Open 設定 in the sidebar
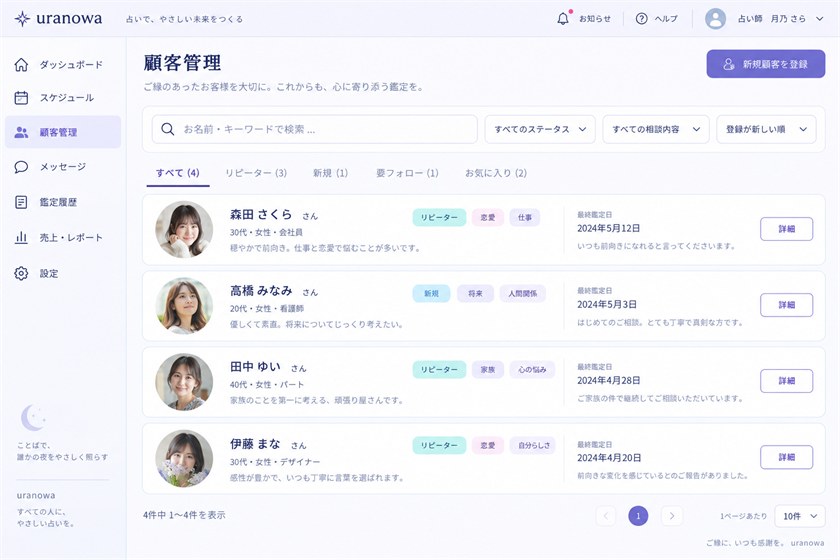840x560 pixels. click(x=63, y=273)
